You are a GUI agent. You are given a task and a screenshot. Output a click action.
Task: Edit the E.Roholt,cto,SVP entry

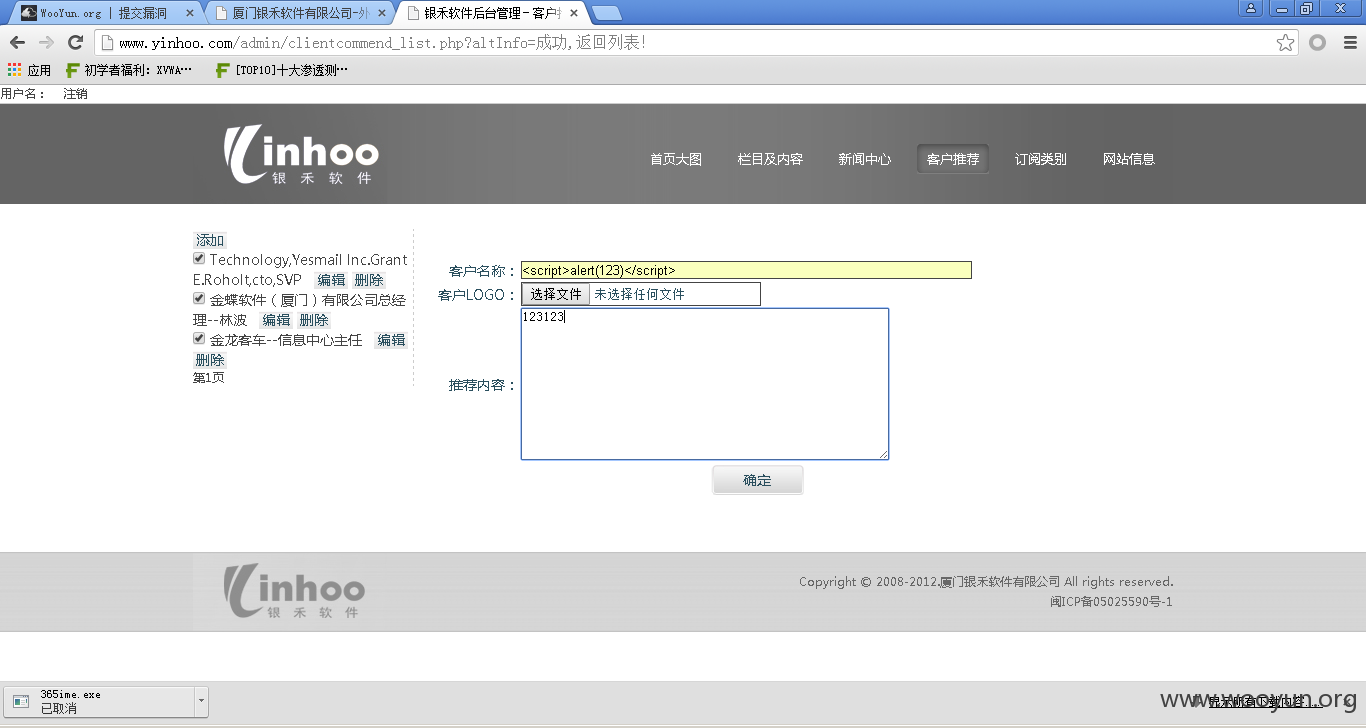click(x=331, y=280)
